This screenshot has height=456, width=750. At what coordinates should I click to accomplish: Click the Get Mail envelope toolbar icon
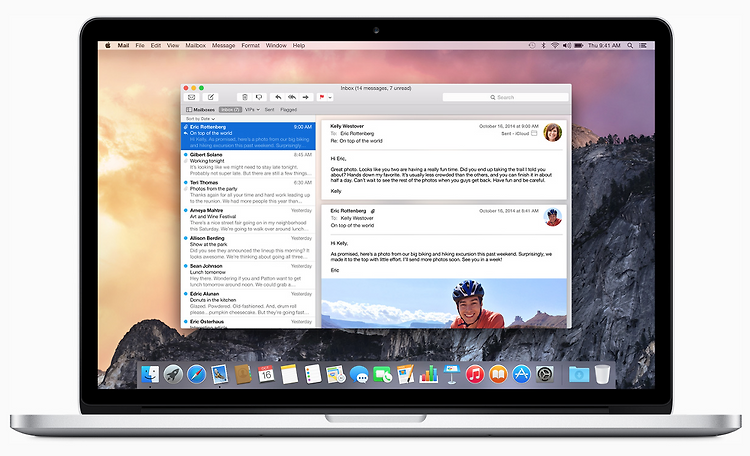[x=192, y=97]
